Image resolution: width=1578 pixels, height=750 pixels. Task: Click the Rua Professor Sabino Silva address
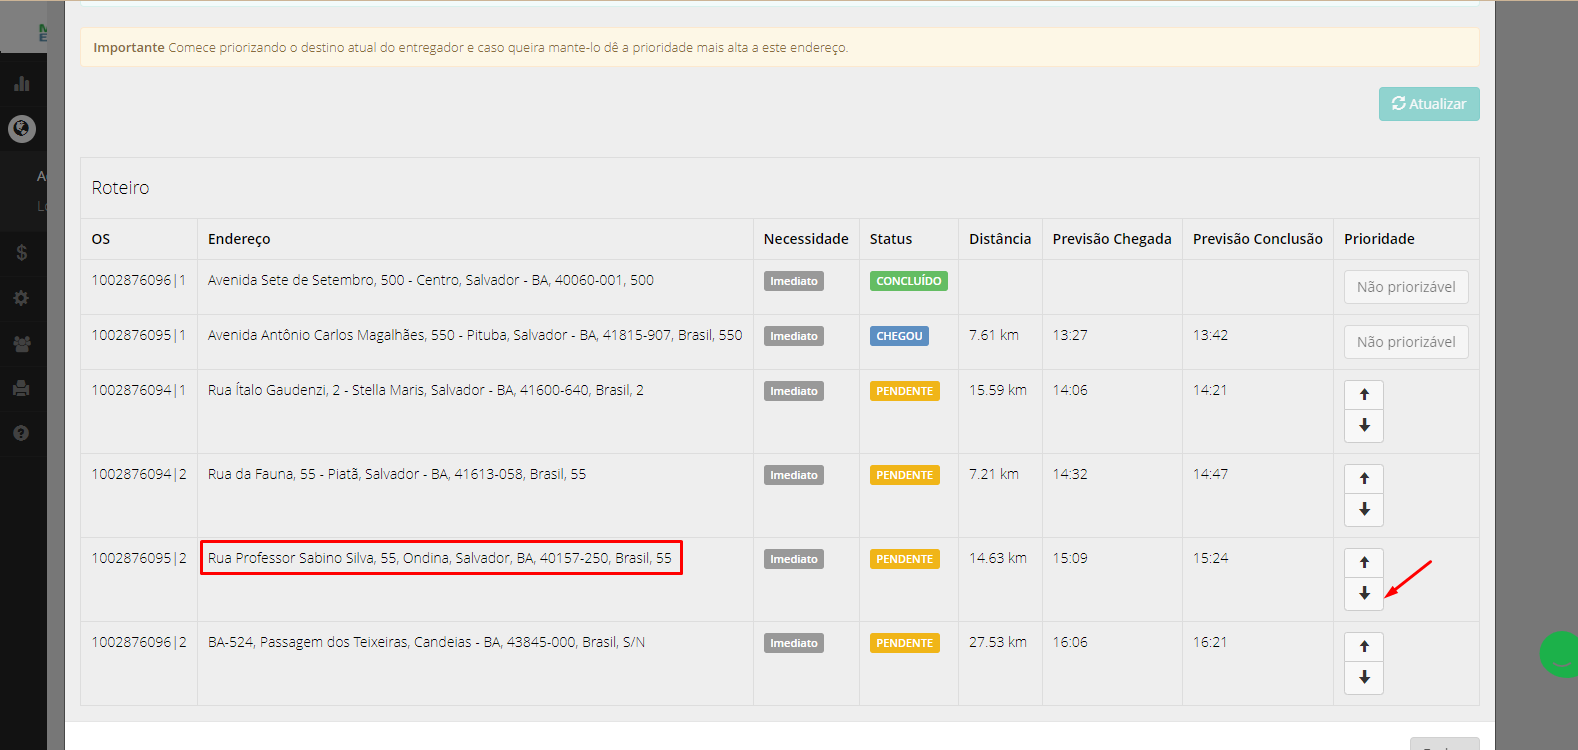(440, 558)
